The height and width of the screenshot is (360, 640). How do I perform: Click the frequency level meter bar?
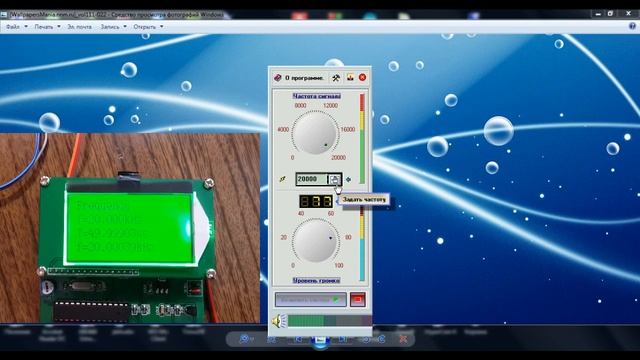click(x=362, y=139)
